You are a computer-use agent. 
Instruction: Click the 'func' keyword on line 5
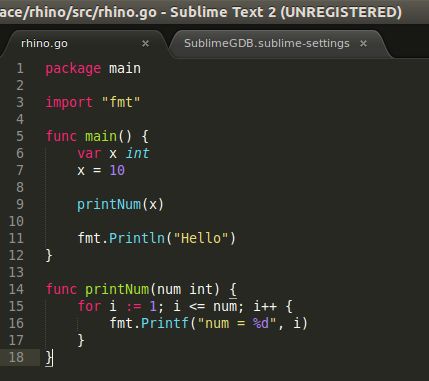(x=61, y=136)
